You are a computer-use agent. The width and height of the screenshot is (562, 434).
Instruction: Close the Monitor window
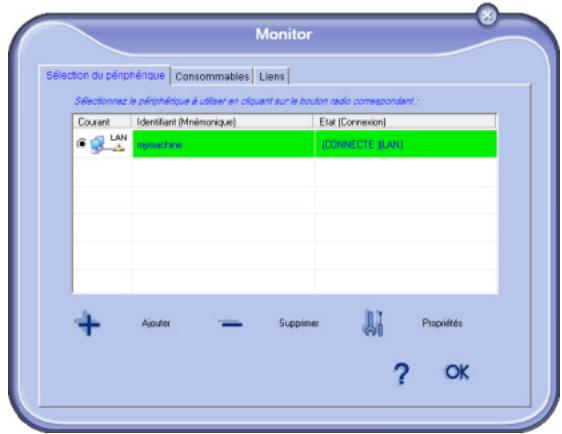pyautogui.click(x=487, y=15)
